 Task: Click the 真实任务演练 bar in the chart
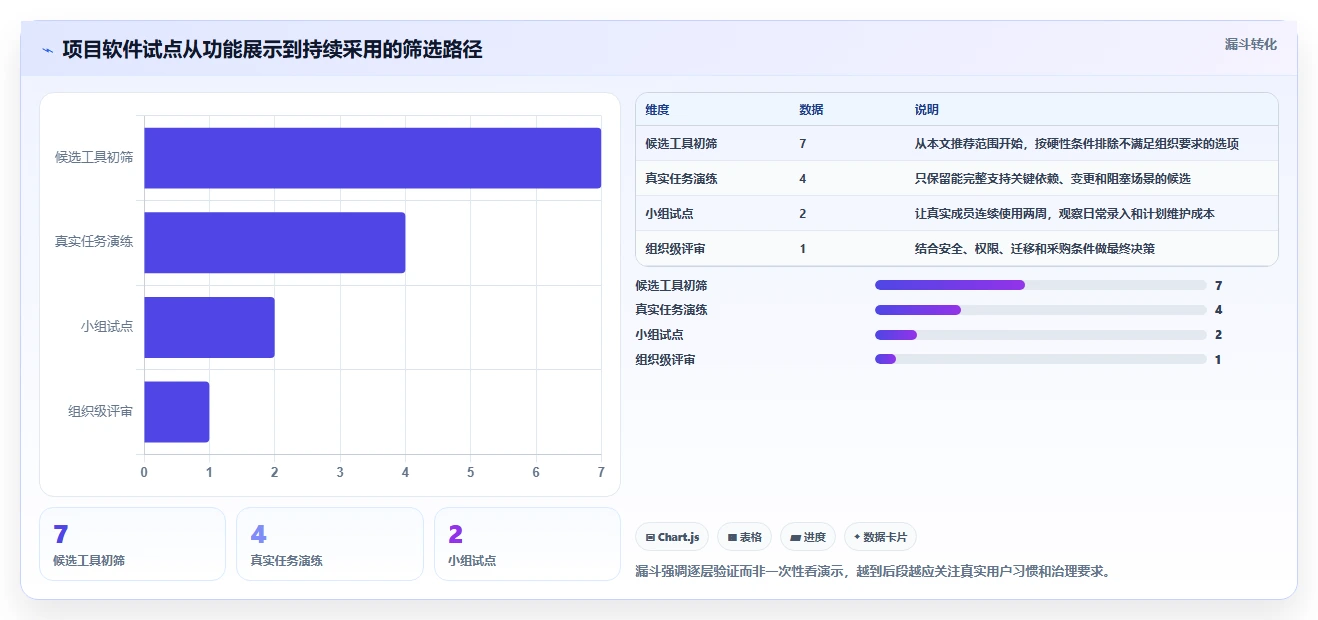click(x=274, y=242)
